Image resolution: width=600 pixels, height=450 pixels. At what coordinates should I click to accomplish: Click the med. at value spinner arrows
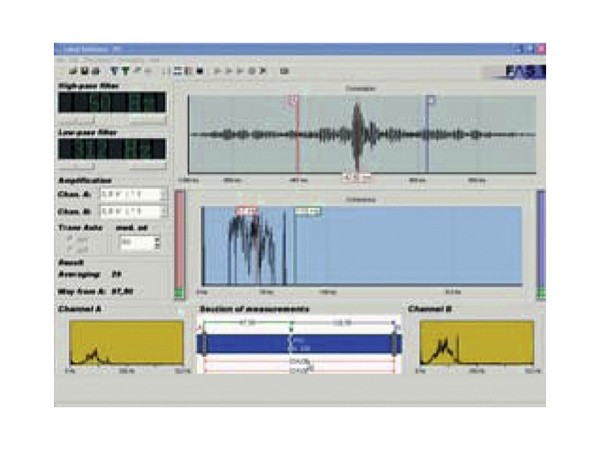tap(157, 242)
